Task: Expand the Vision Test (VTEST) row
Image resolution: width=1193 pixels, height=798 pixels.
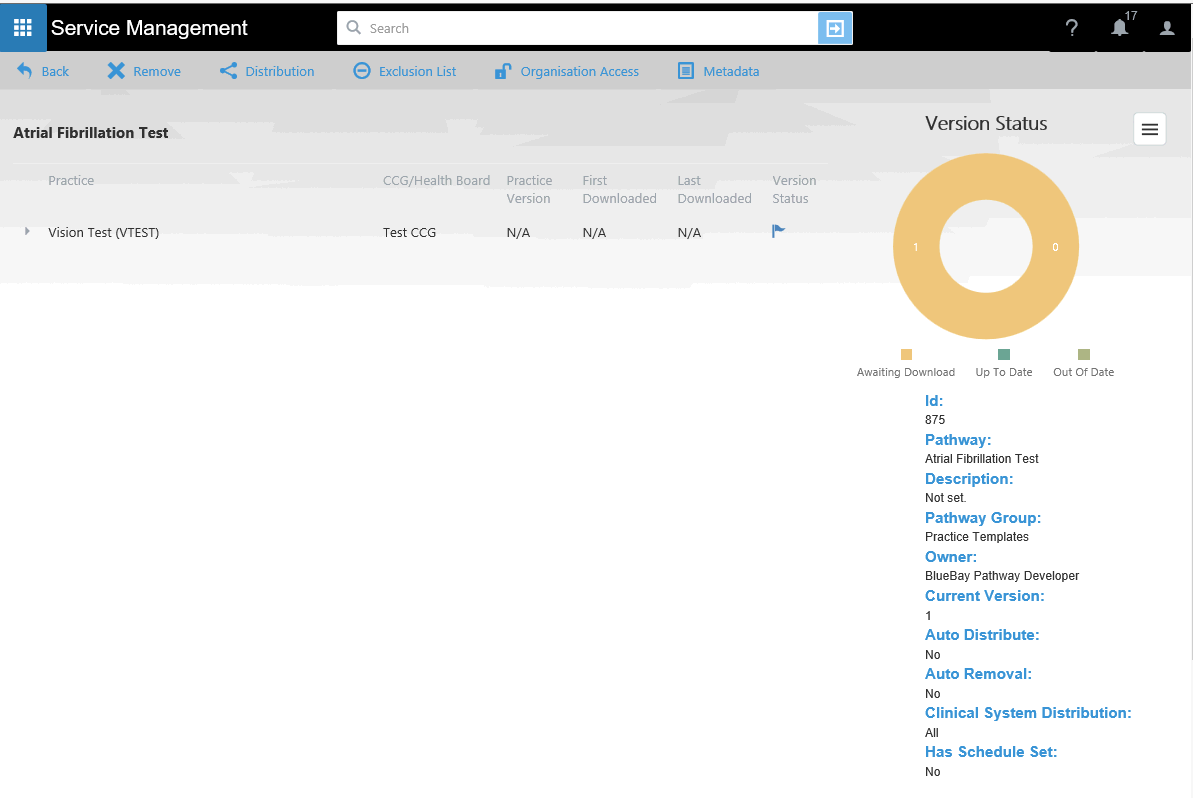Action: tap(27, 232)
